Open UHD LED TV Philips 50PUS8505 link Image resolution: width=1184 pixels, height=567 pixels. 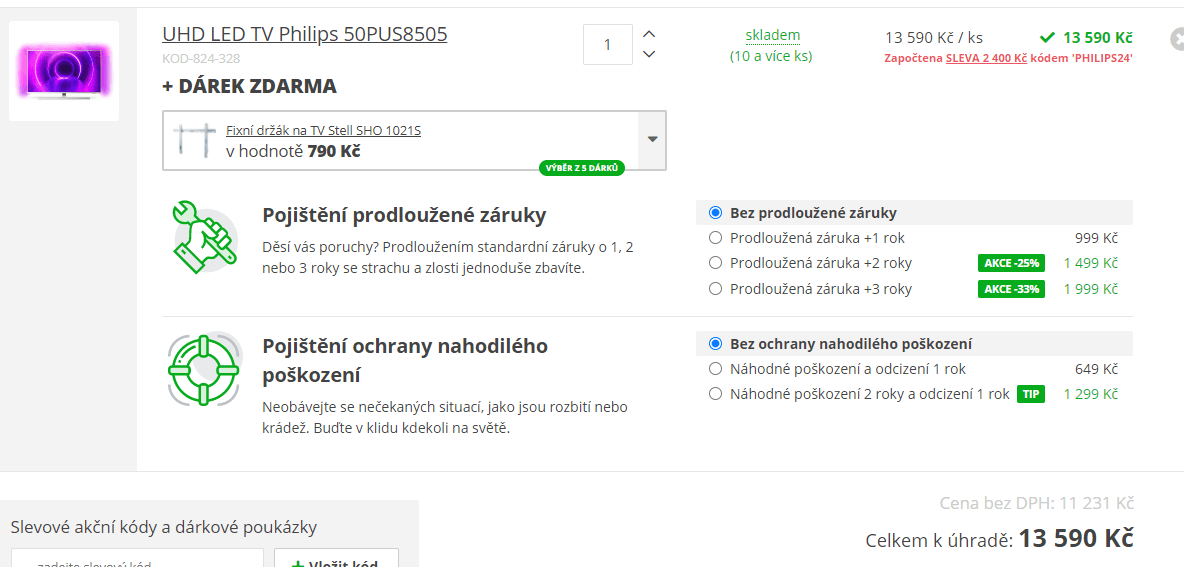[x=304, y=34]
